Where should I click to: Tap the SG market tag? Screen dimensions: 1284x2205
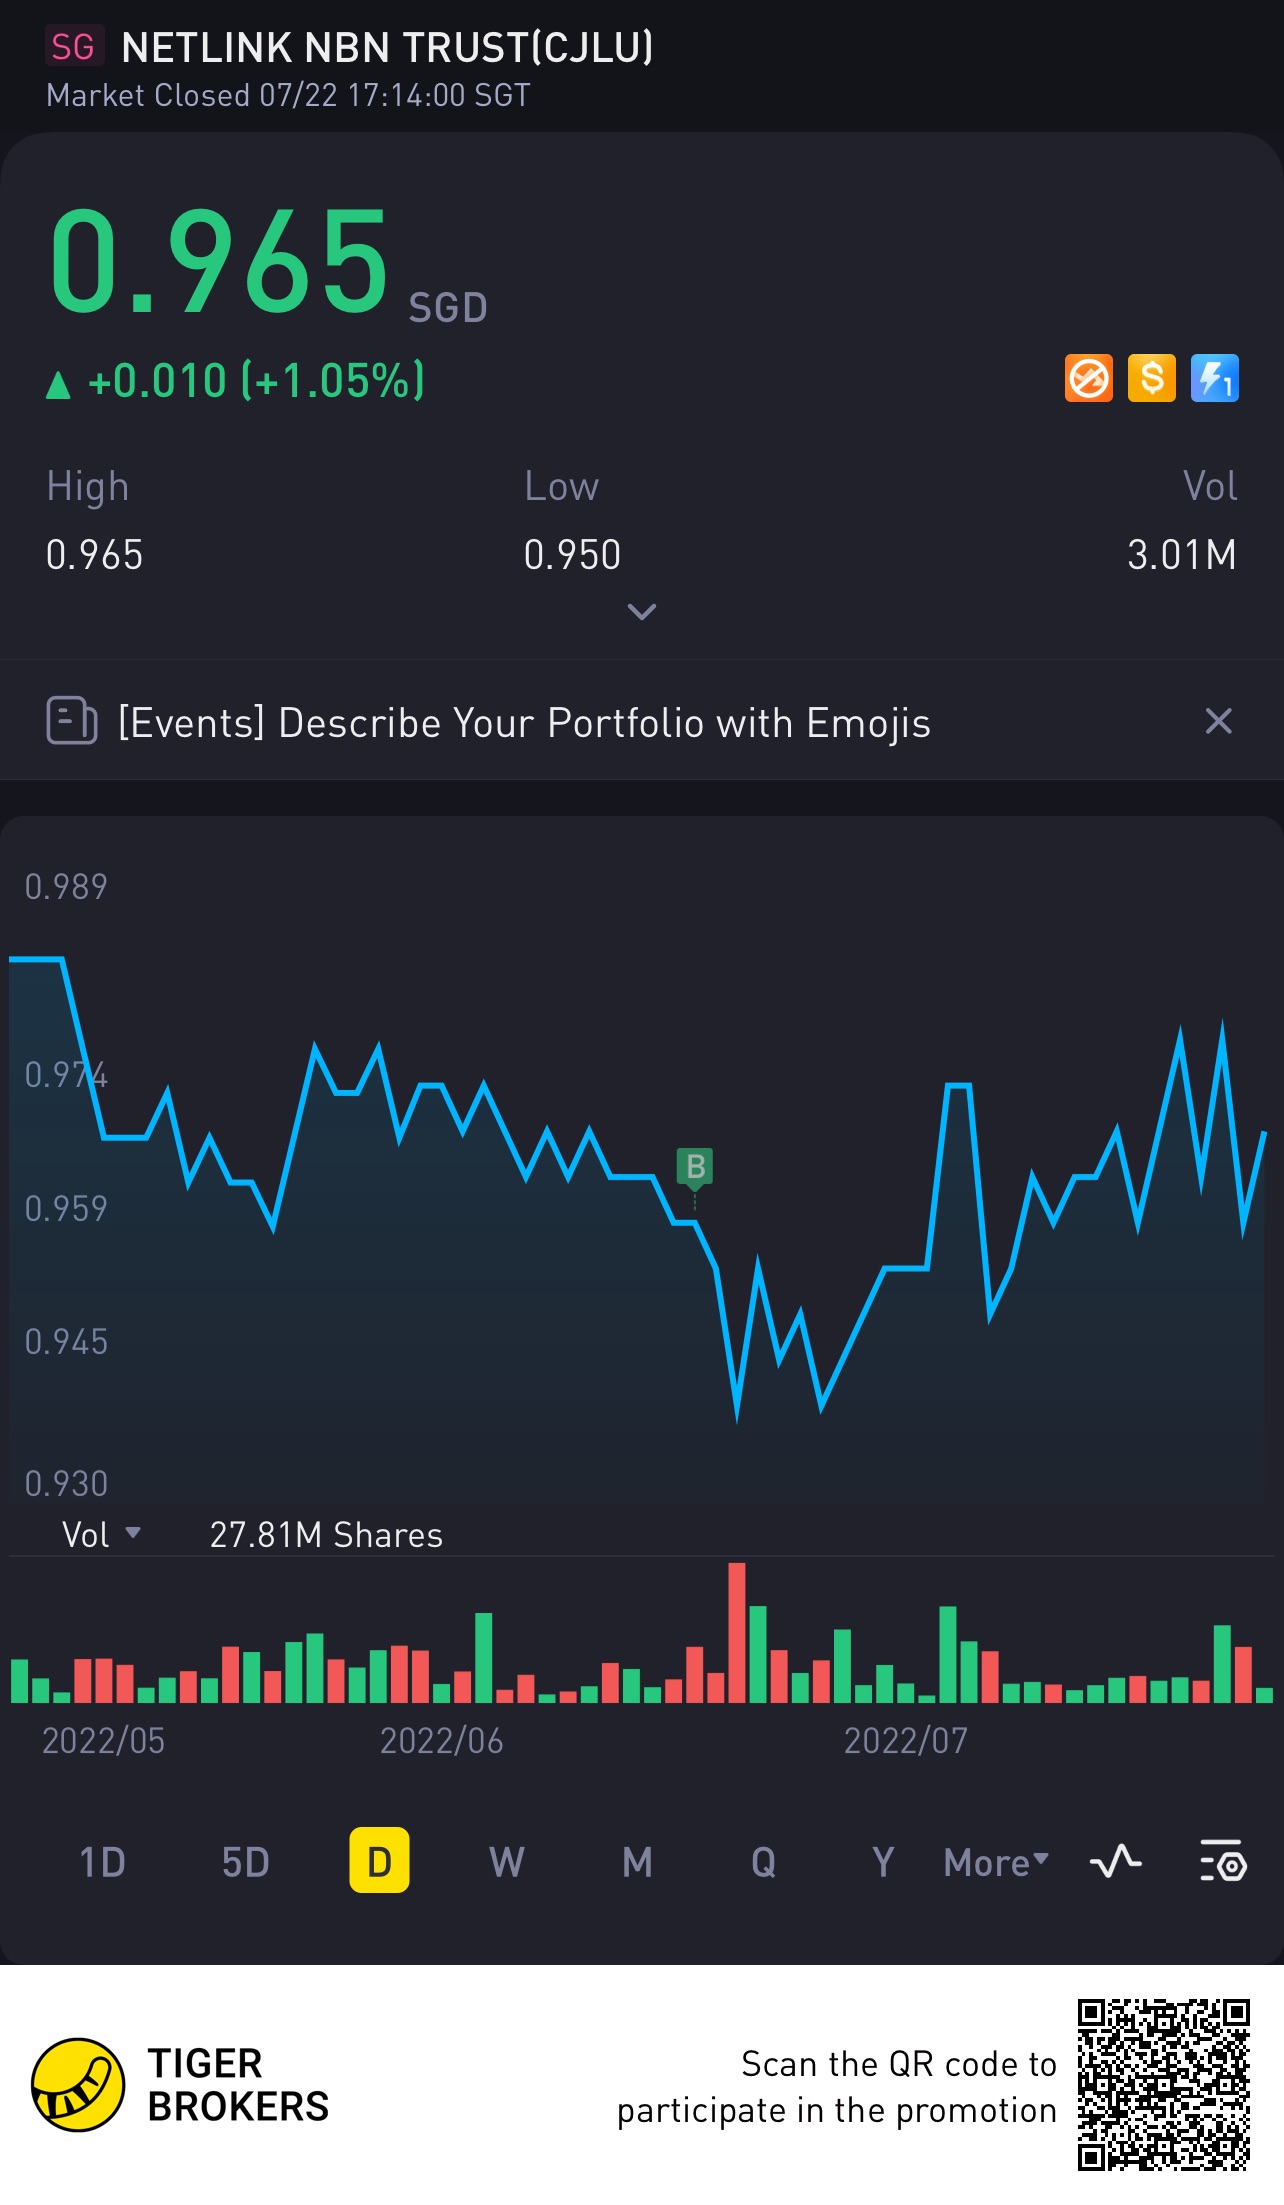73,46
